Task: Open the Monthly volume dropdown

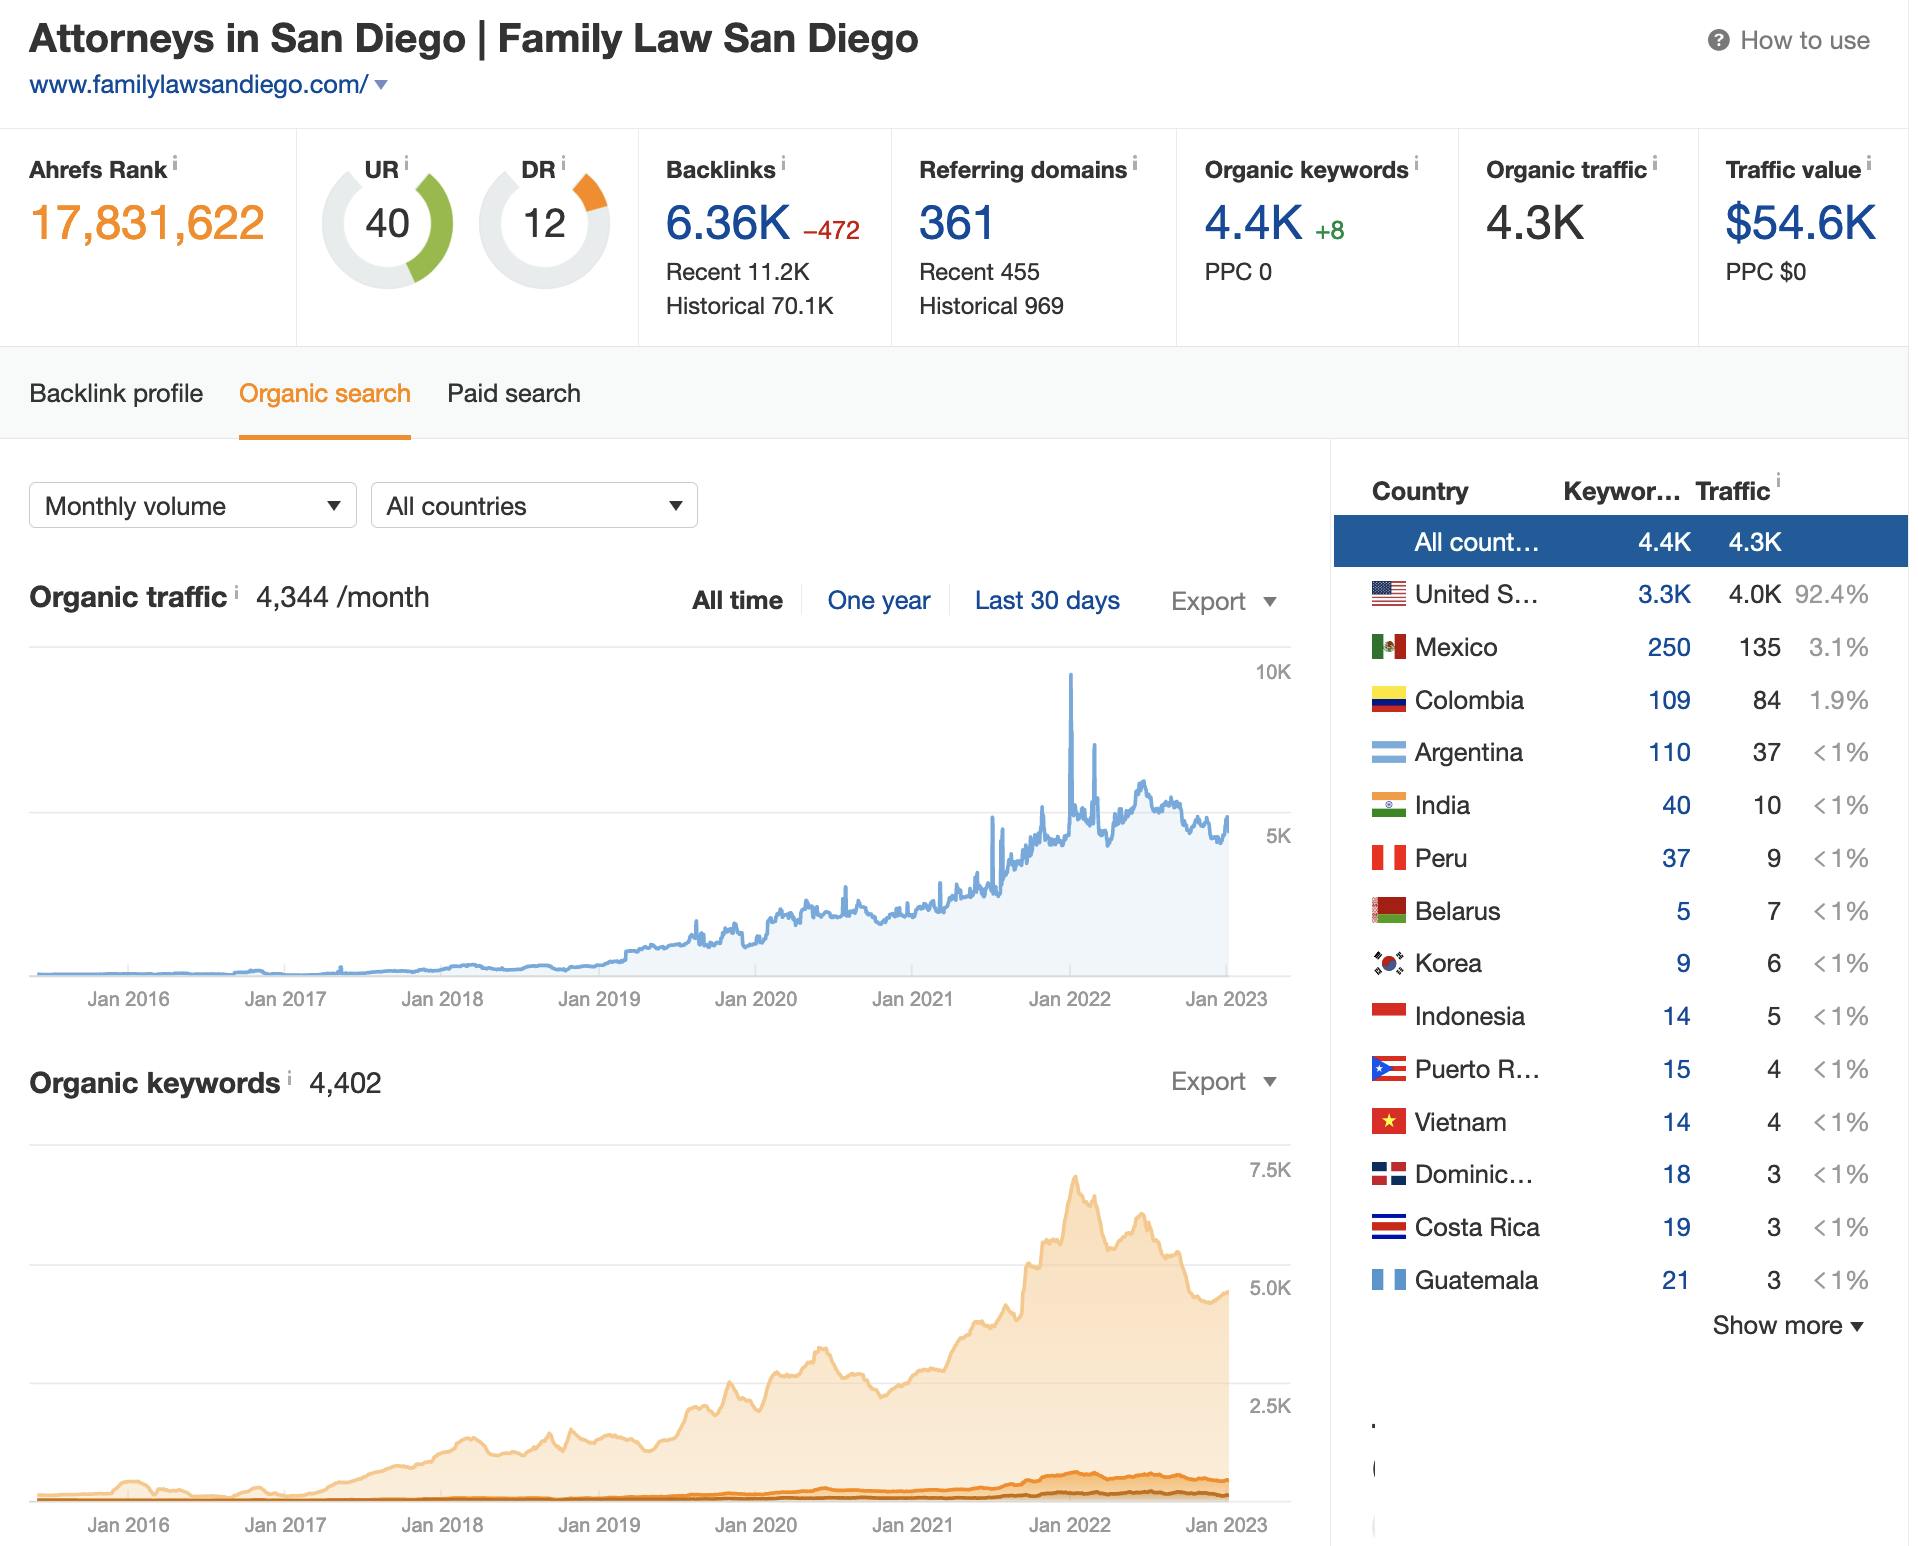Action: click(193, 506)
